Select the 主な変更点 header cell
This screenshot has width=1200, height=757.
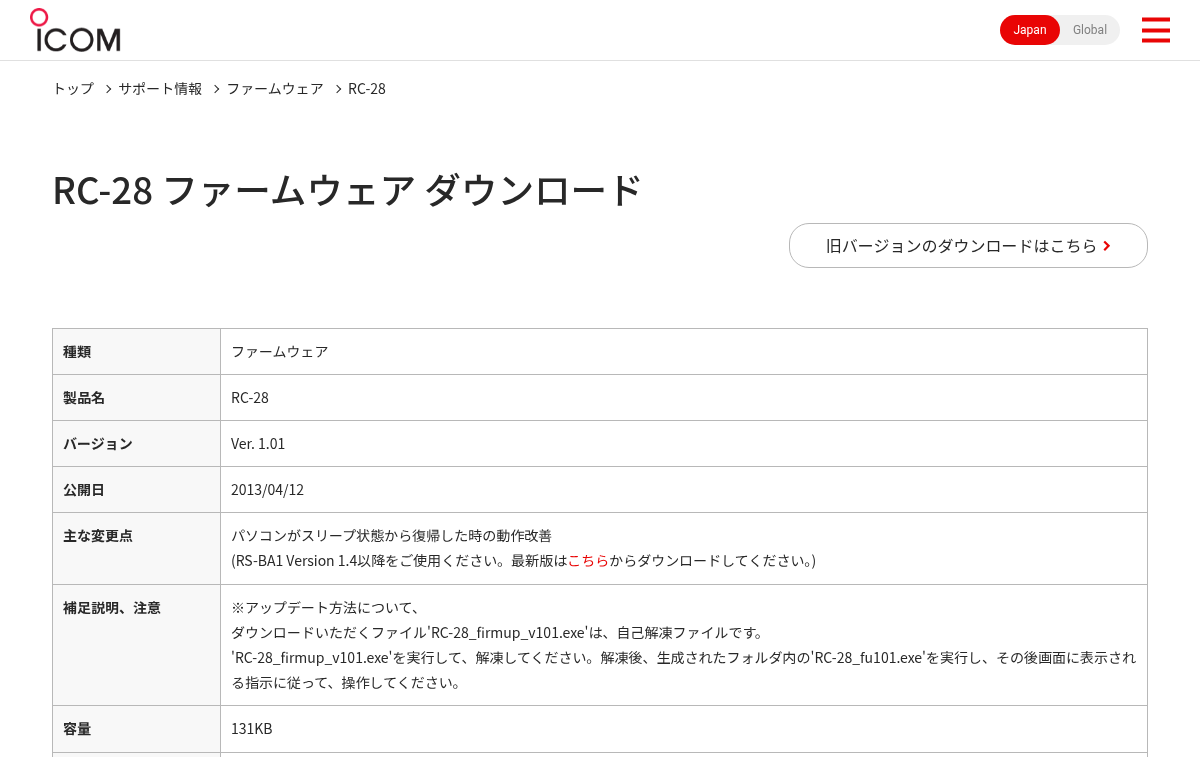click(x=136, y=548)
